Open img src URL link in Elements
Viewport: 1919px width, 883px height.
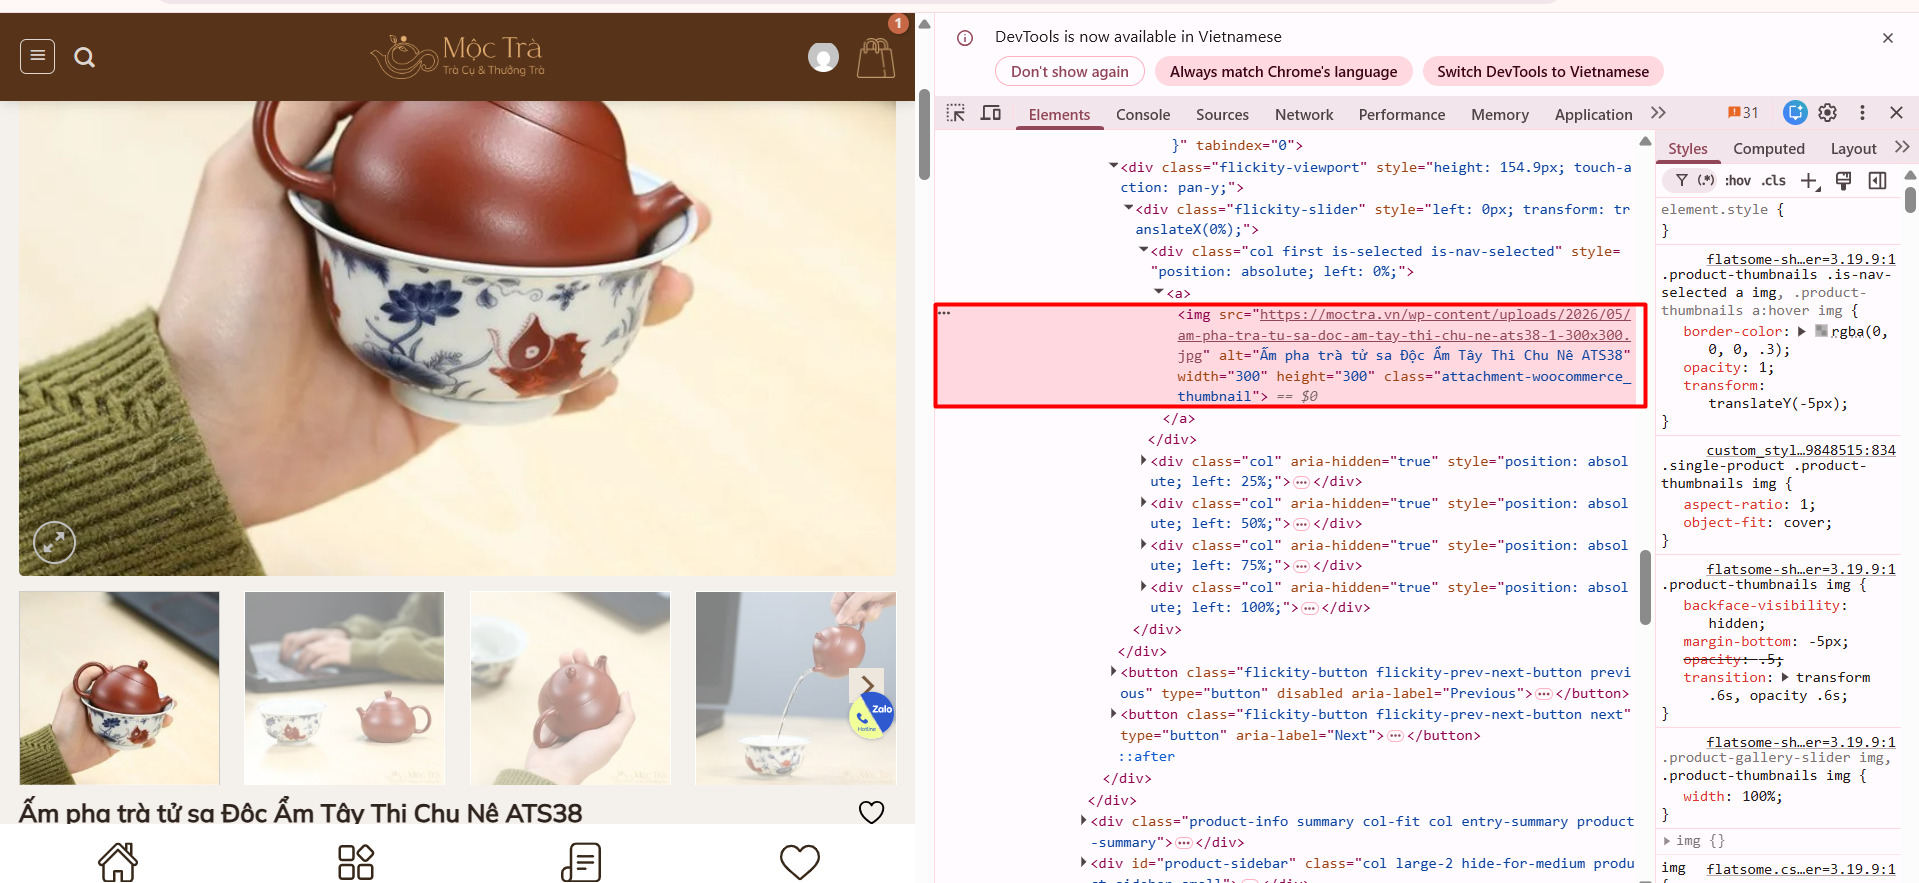[1404, 335]
